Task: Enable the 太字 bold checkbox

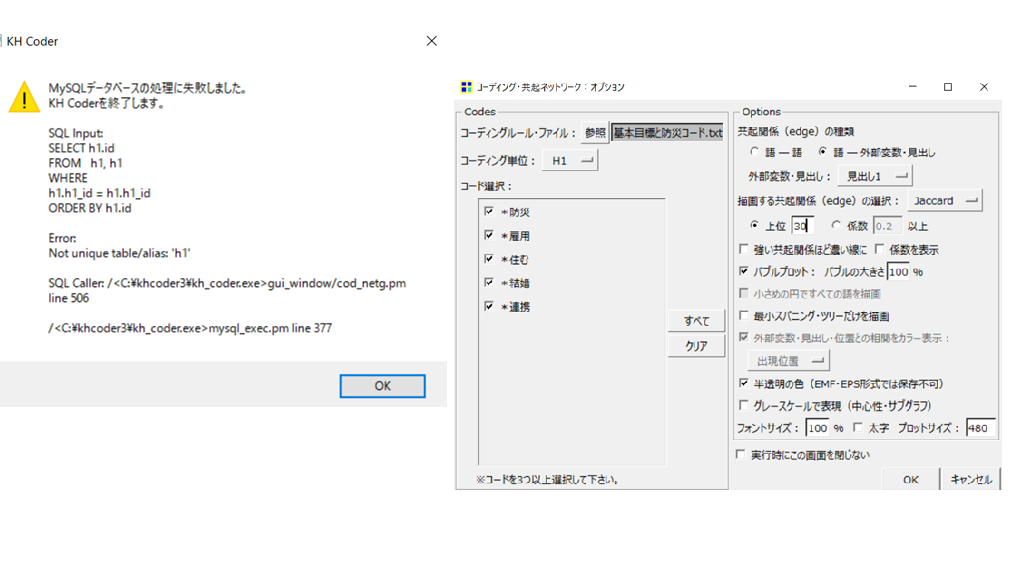Action: [857, 427]
